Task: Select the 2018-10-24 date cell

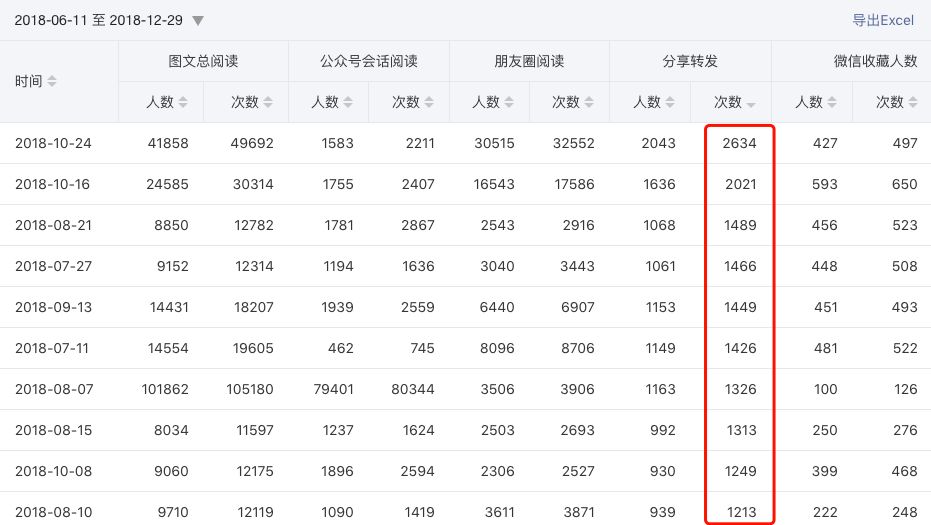Action: [x=53, y=143]
